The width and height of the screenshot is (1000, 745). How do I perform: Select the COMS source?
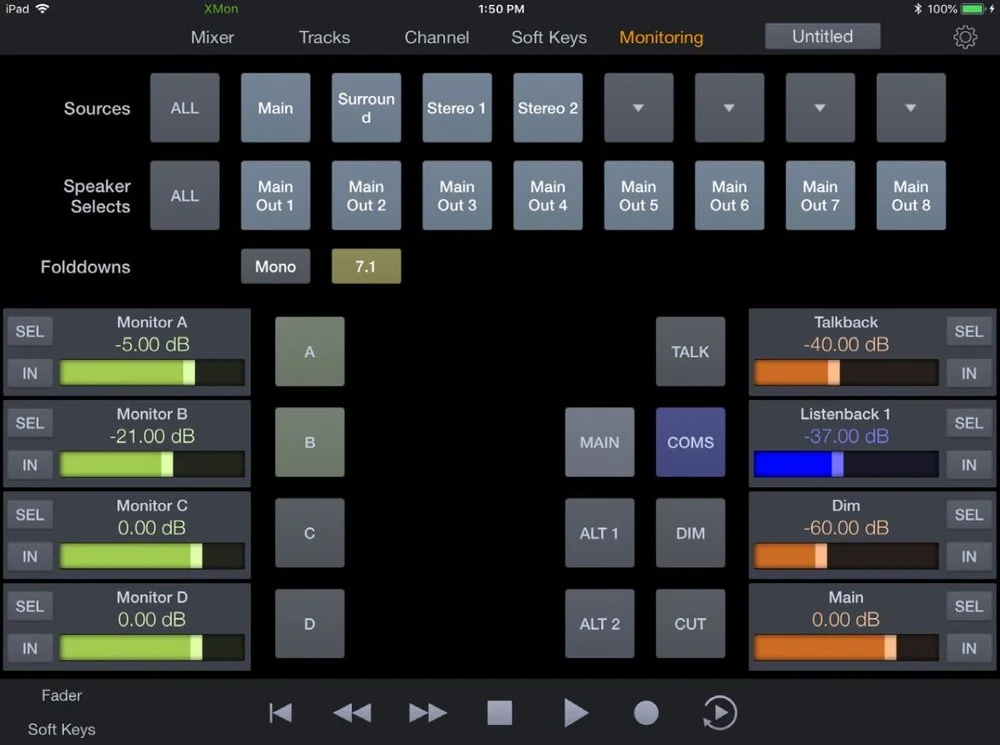tap(690, 442)
